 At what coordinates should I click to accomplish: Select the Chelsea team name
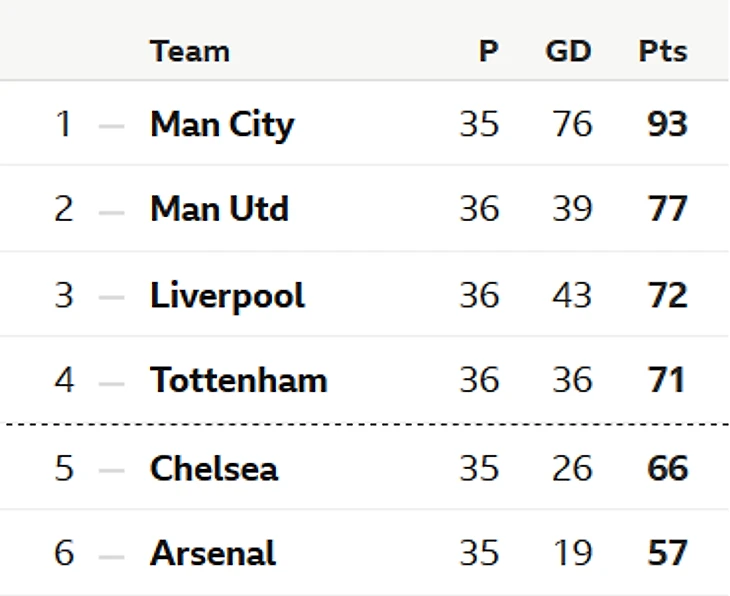(x=214, y=468)
